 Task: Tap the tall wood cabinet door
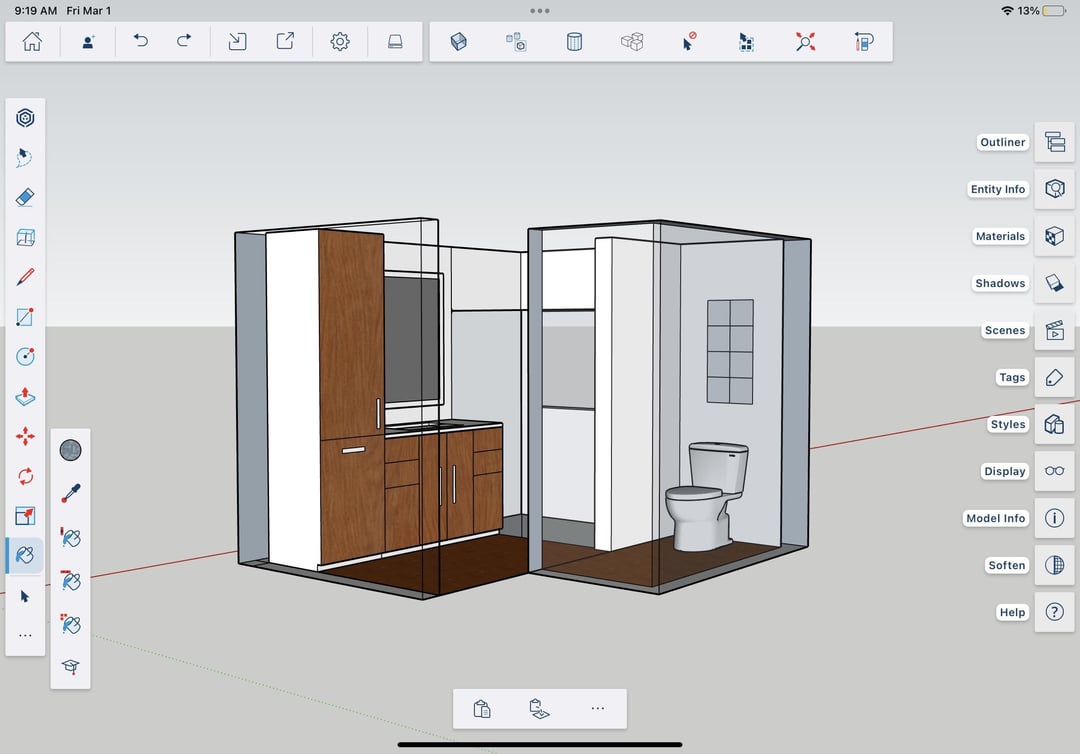pos(351,334)
